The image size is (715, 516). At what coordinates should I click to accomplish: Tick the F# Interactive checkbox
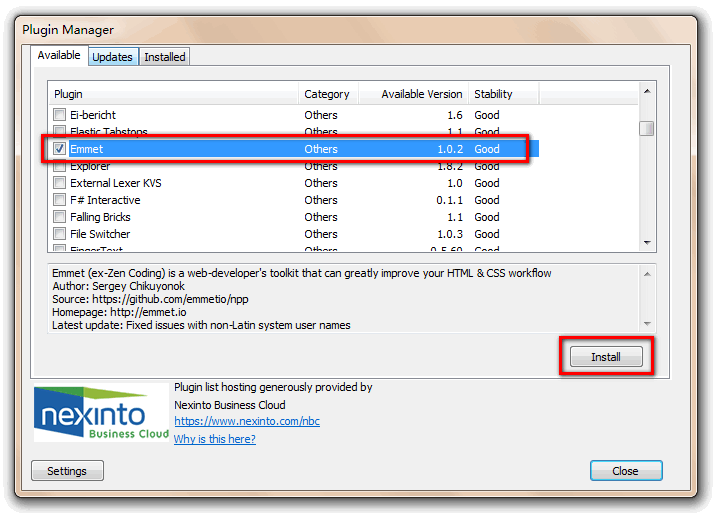coord(59,200)
